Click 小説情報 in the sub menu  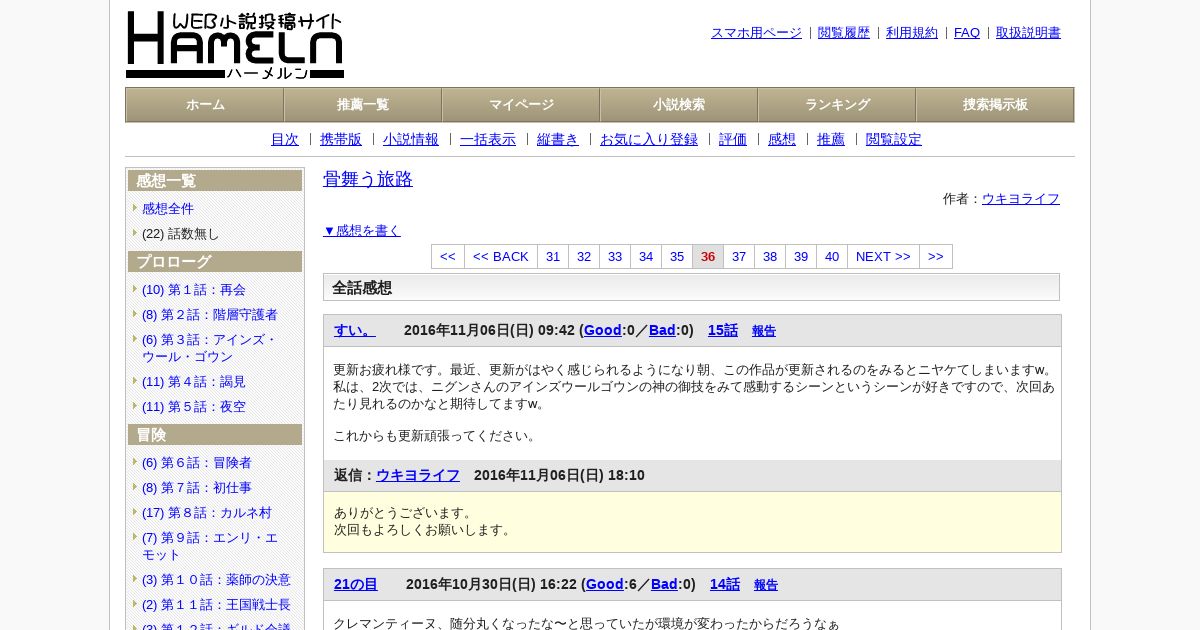(411, 139)
